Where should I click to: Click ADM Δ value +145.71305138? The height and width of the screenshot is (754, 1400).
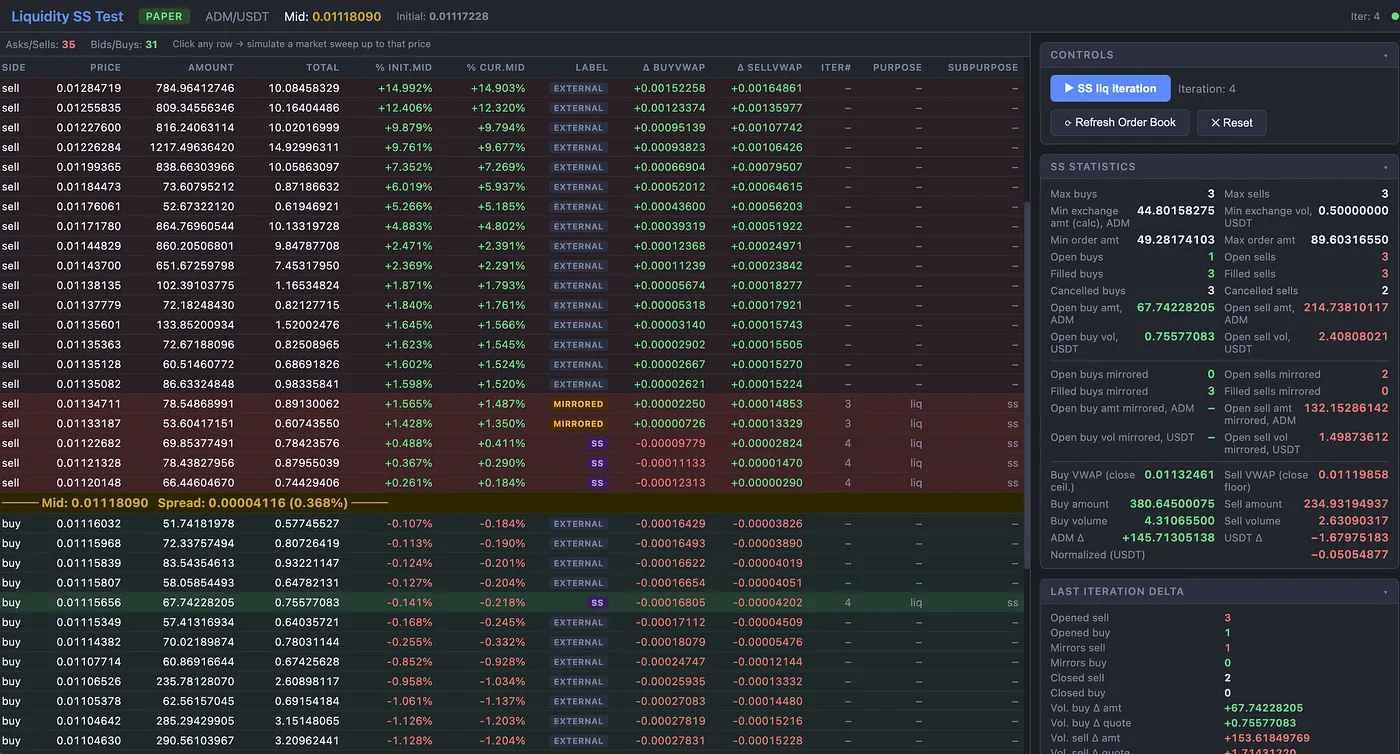[1169, 537]
